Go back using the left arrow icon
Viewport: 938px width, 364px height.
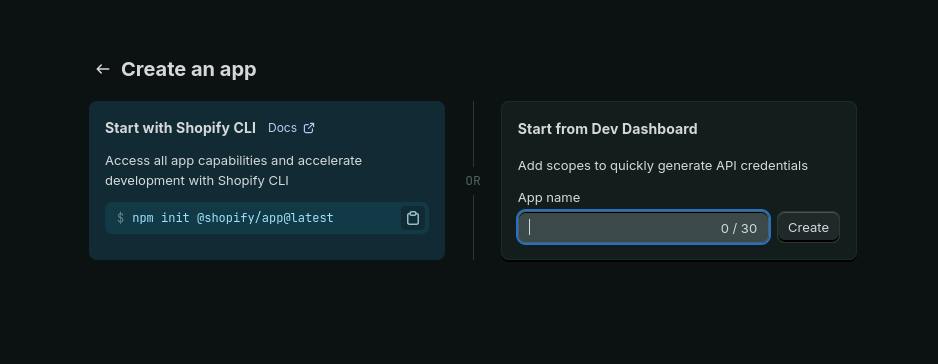tap(103, 69)
